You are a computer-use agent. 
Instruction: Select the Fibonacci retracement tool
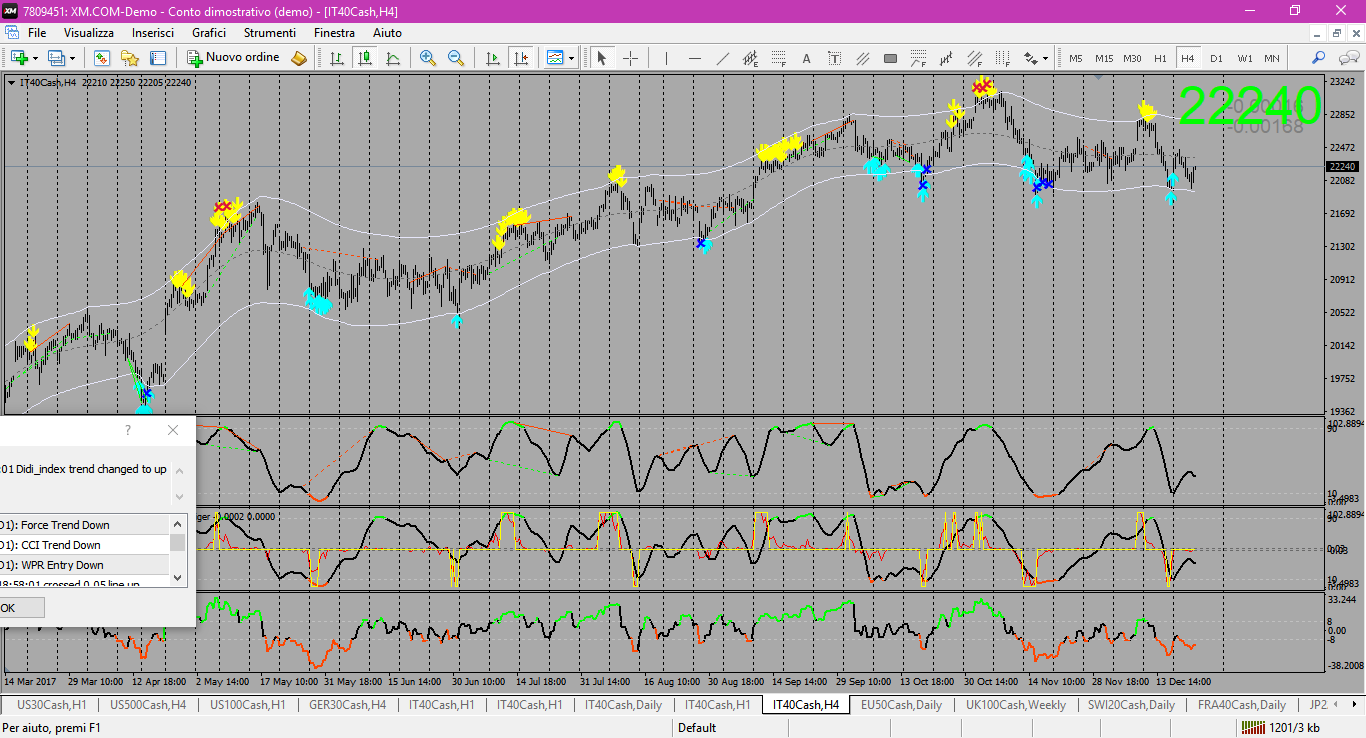coord(778,58)
